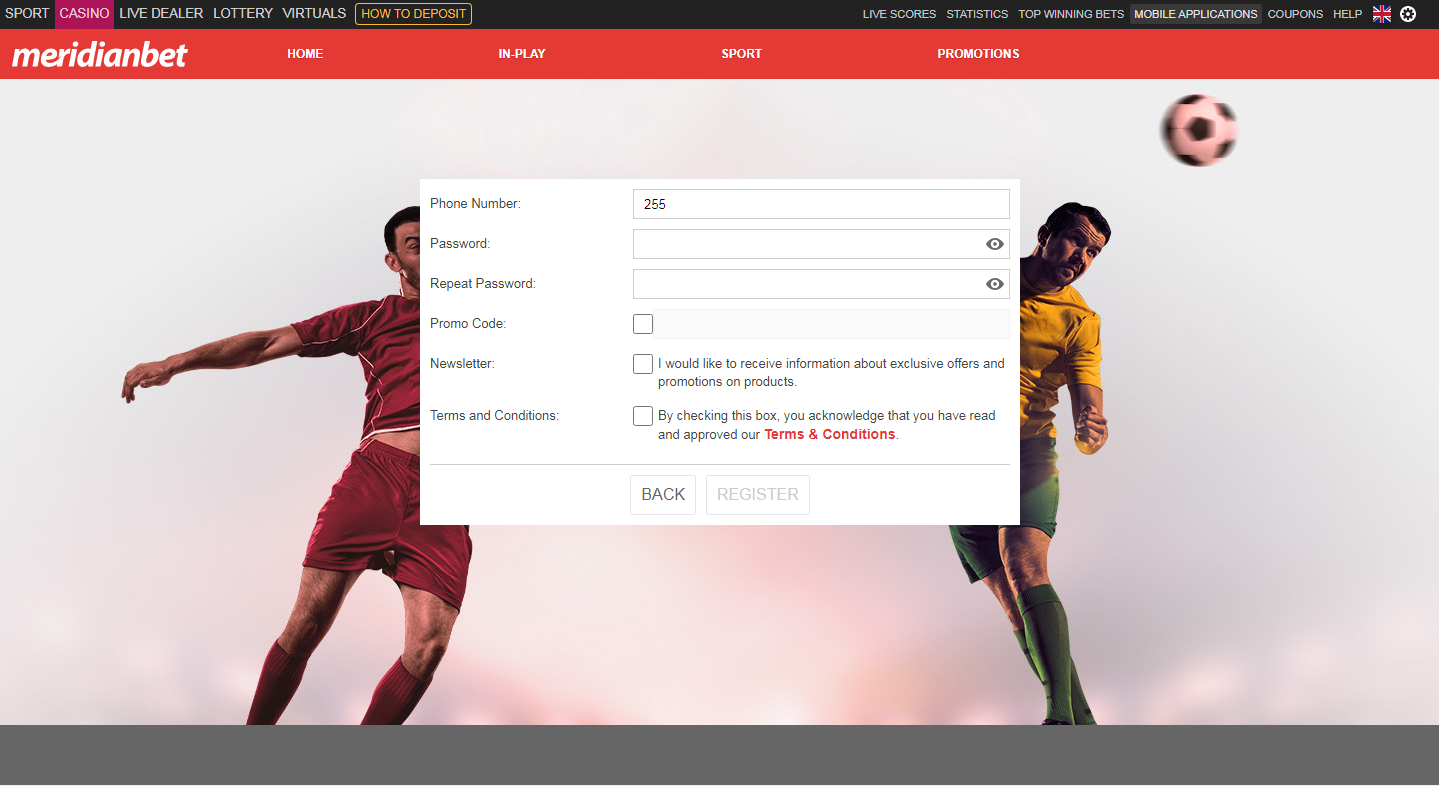Image resolution: width=1439 pixels, height=786 pixels.
Task: Go to IN-PLAY in navigation bar
Action: point(522,54)
